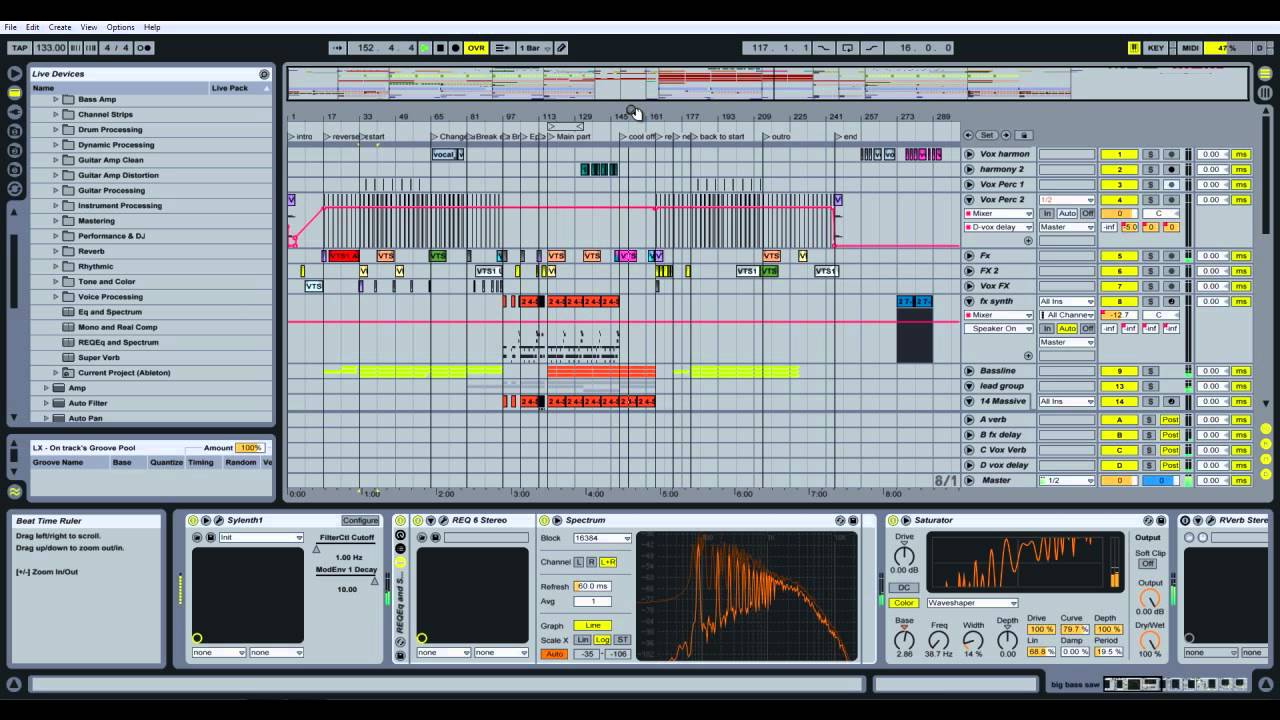The height and width of the screenshot is (720, 1280).
Task: Toggle the metronome button
Action: click(144, 48)
